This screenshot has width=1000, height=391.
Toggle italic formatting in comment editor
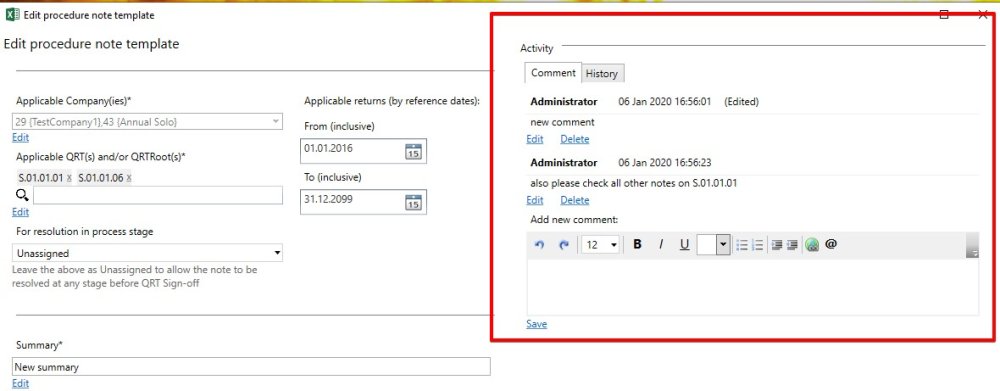661,244
